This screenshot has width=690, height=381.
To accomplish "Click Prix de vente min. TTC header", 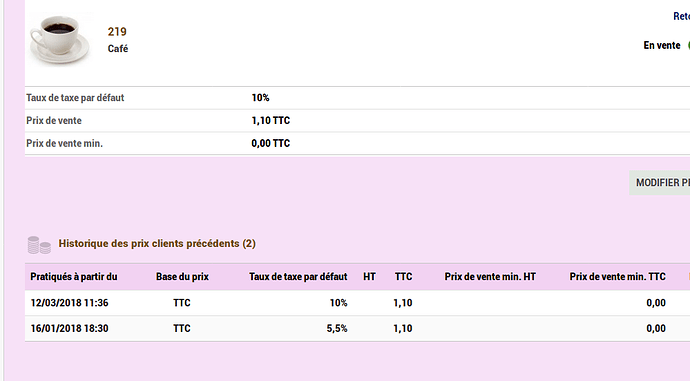I will click(x=617, y=277).
